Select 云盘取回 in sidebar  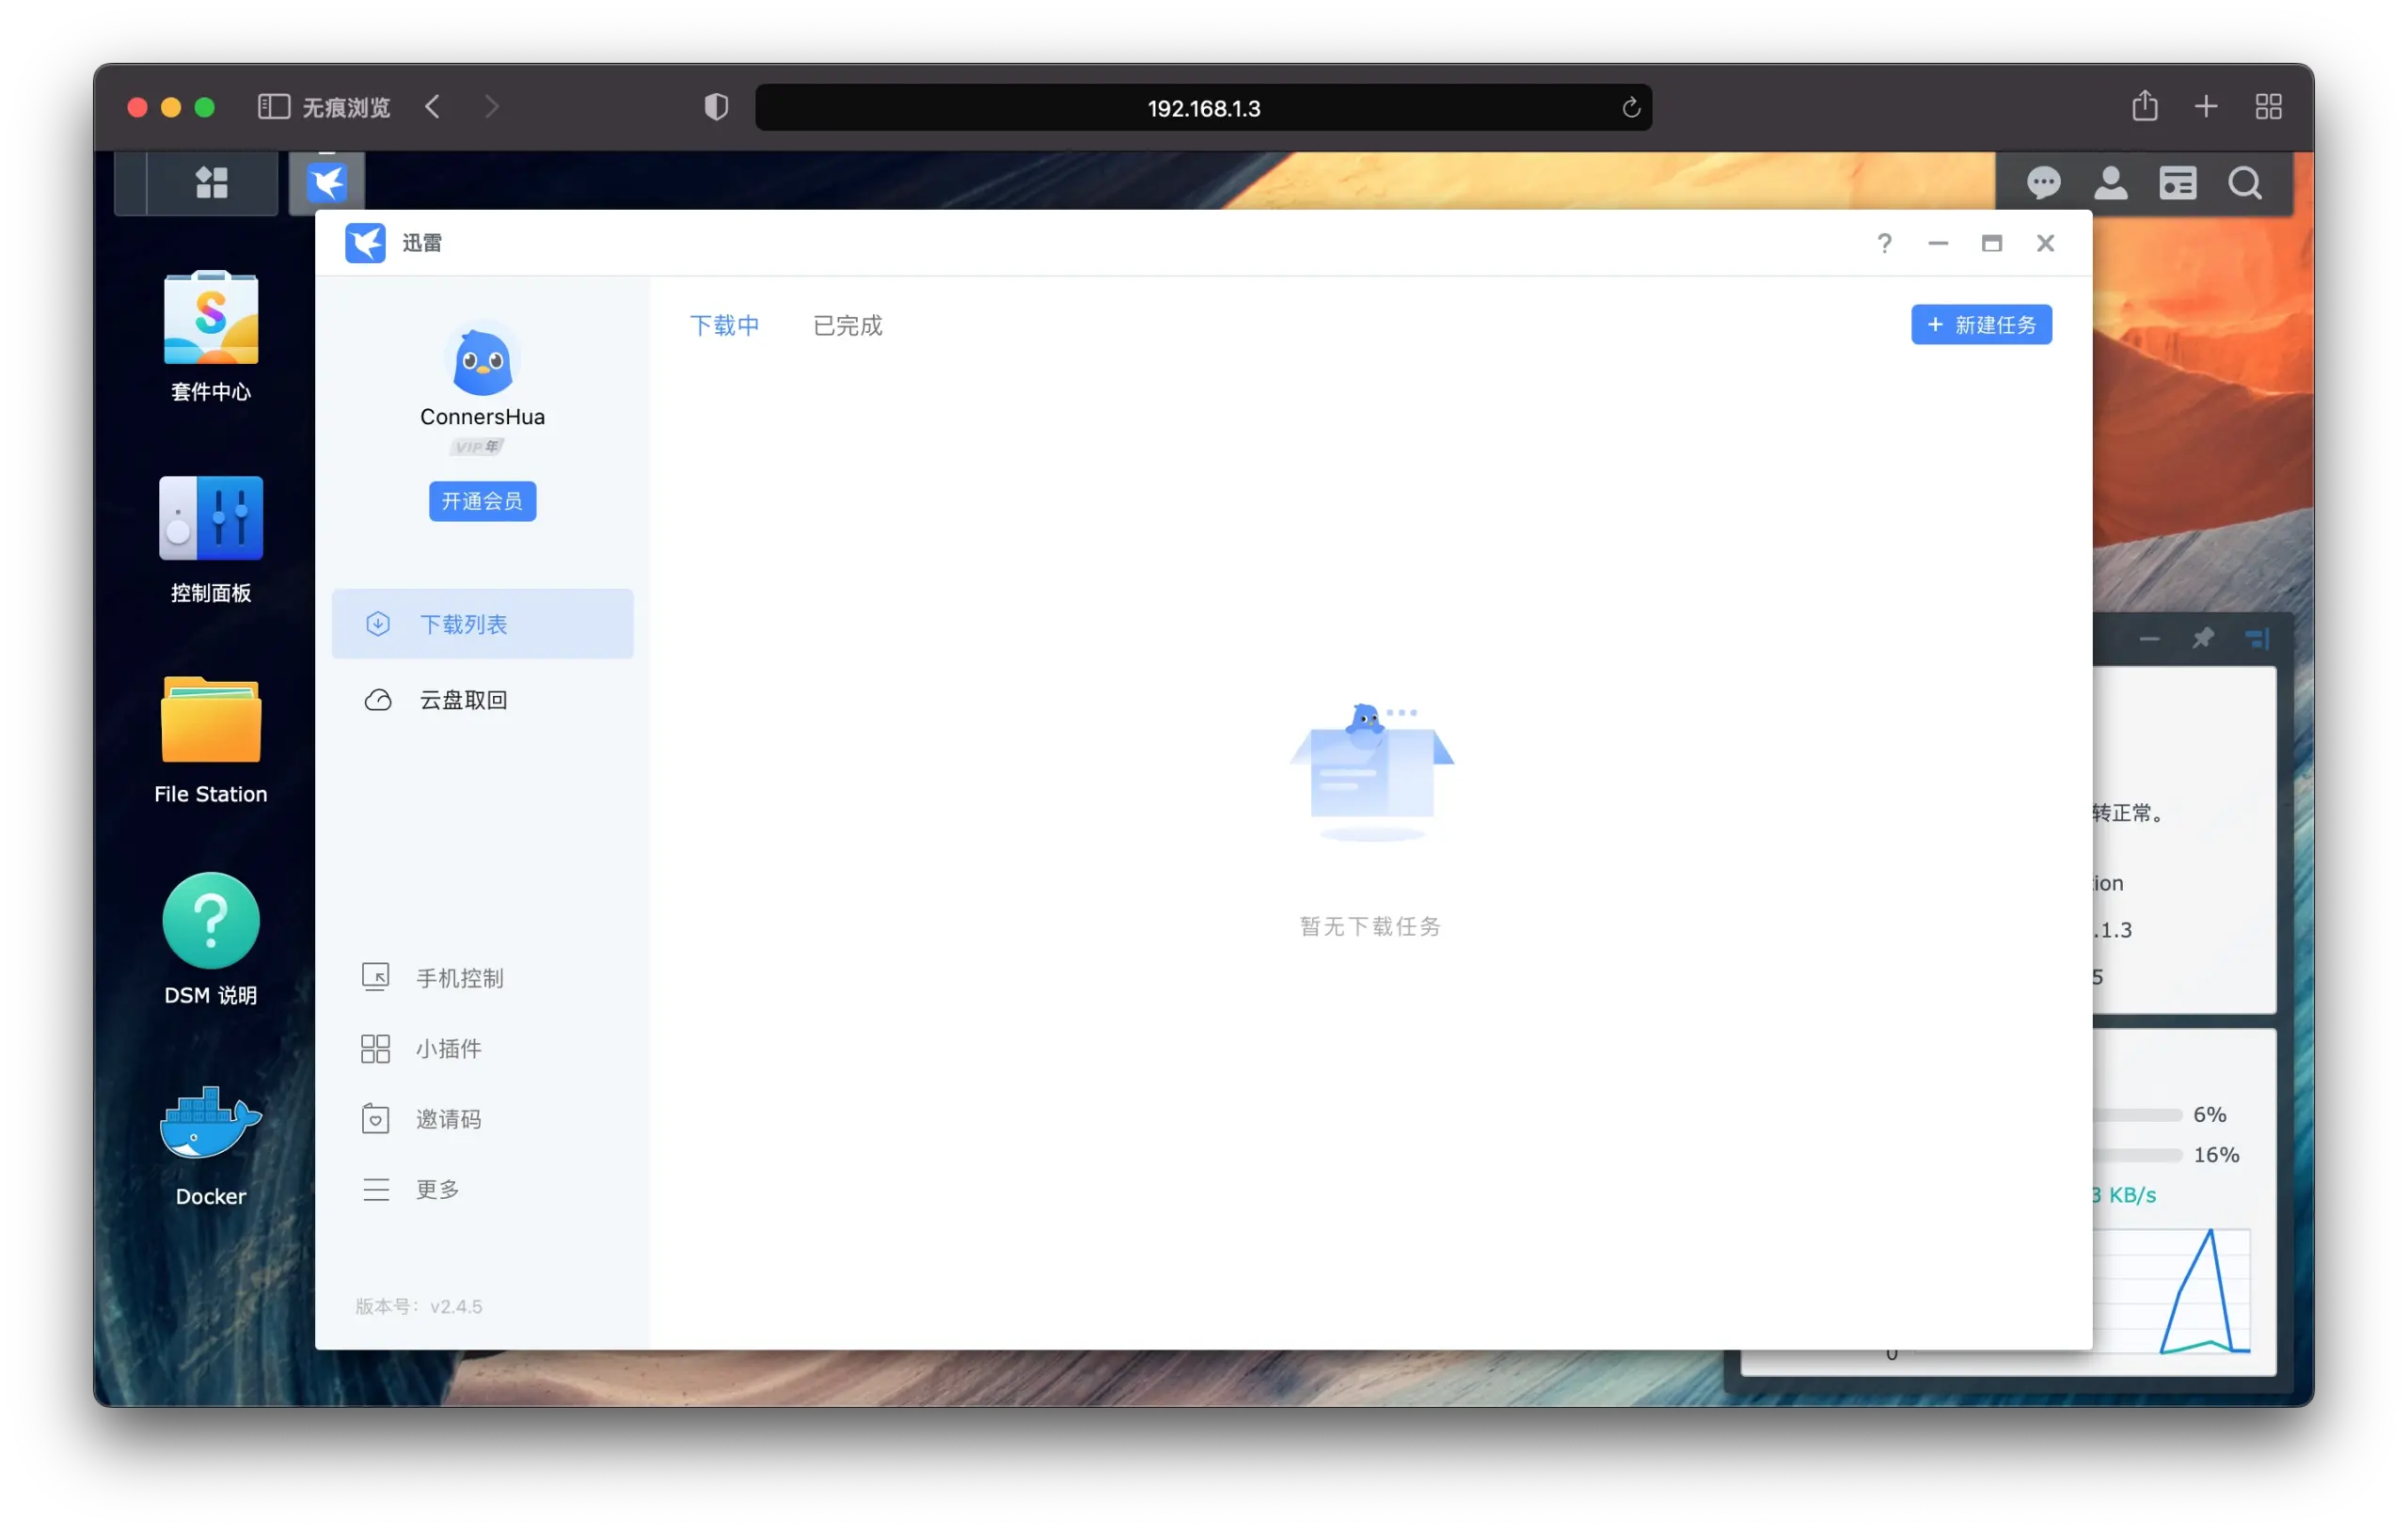482,700
